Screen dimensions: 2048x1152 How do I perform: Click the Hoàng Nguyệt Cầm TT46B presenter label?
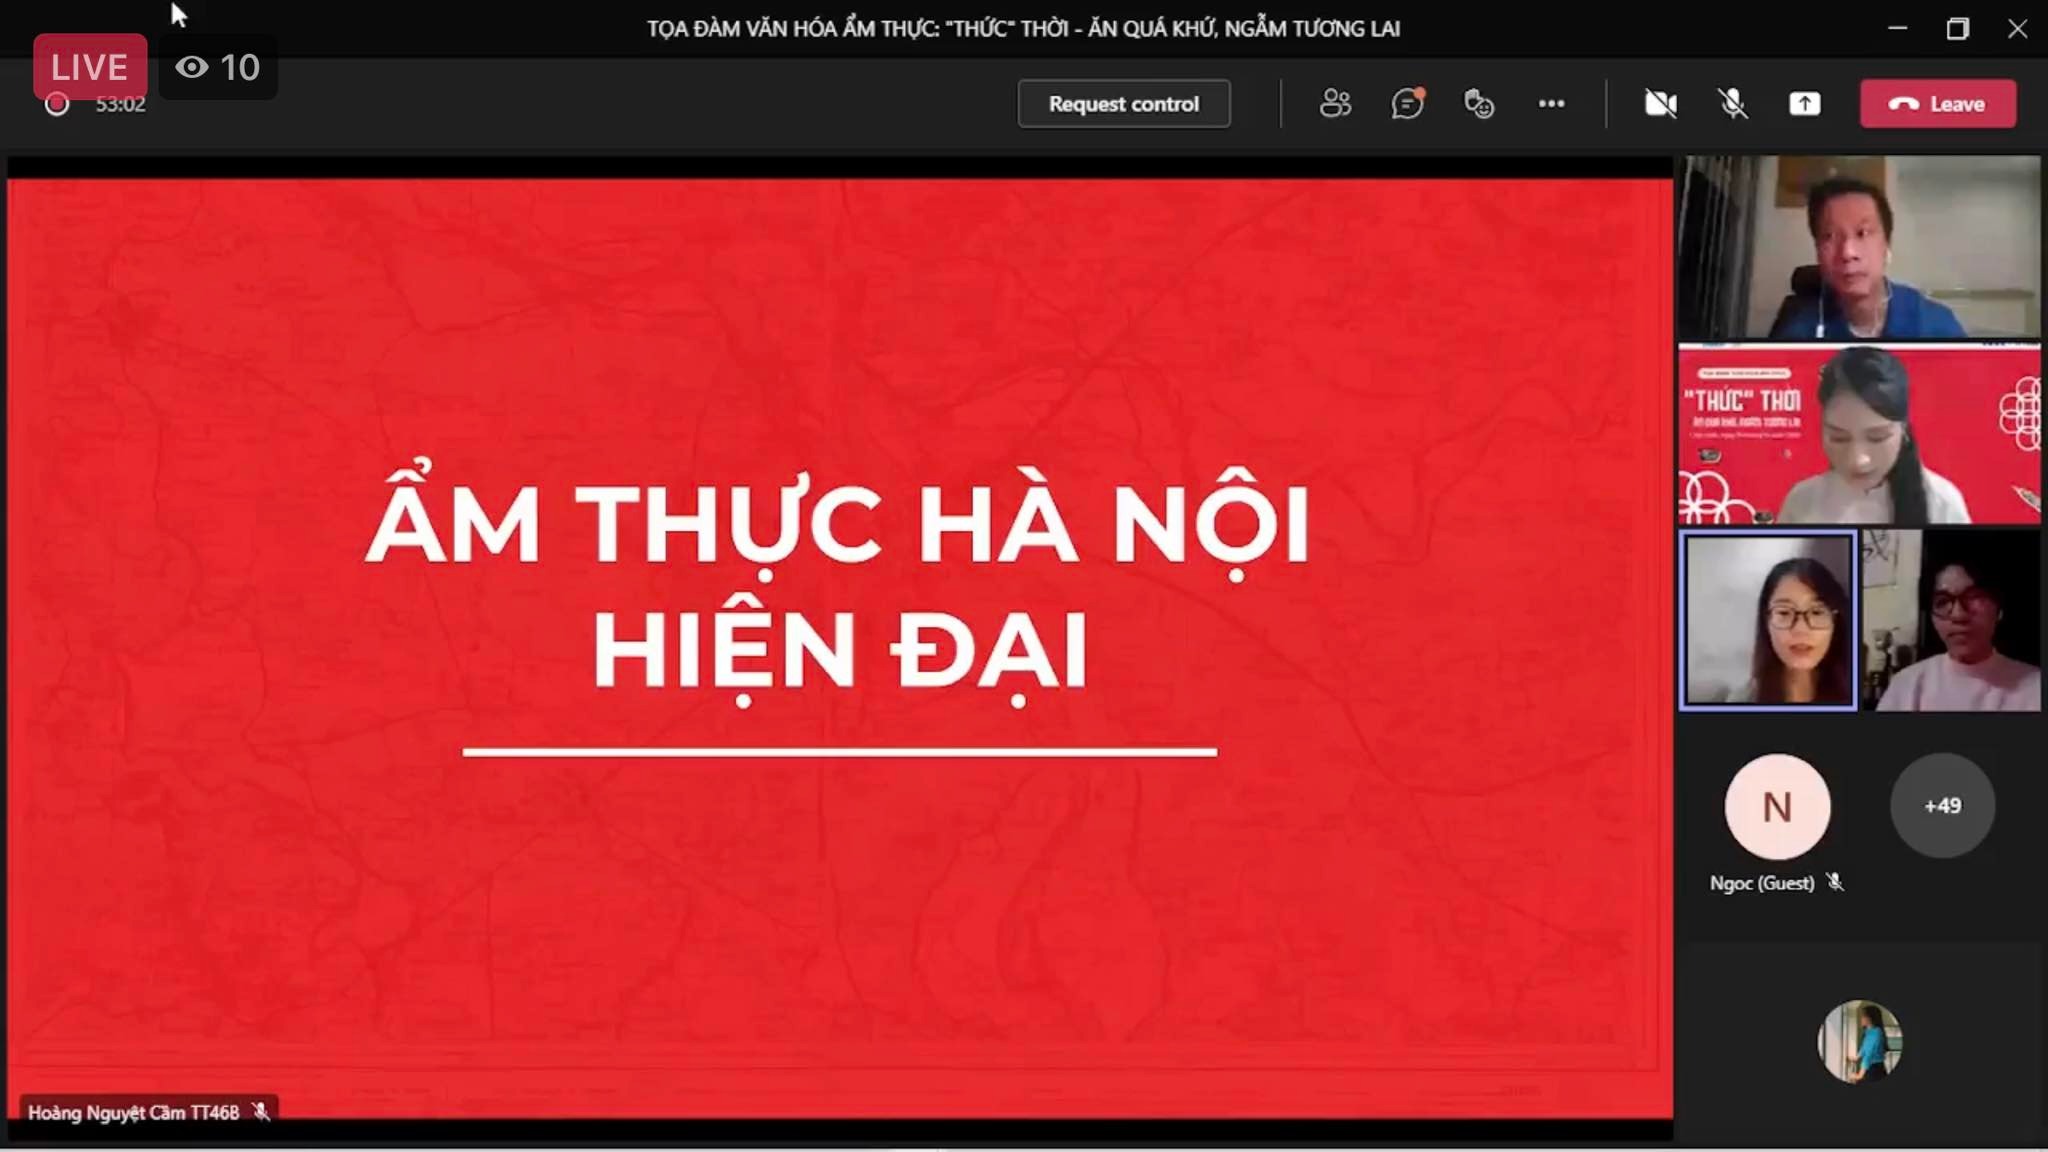133,1112
